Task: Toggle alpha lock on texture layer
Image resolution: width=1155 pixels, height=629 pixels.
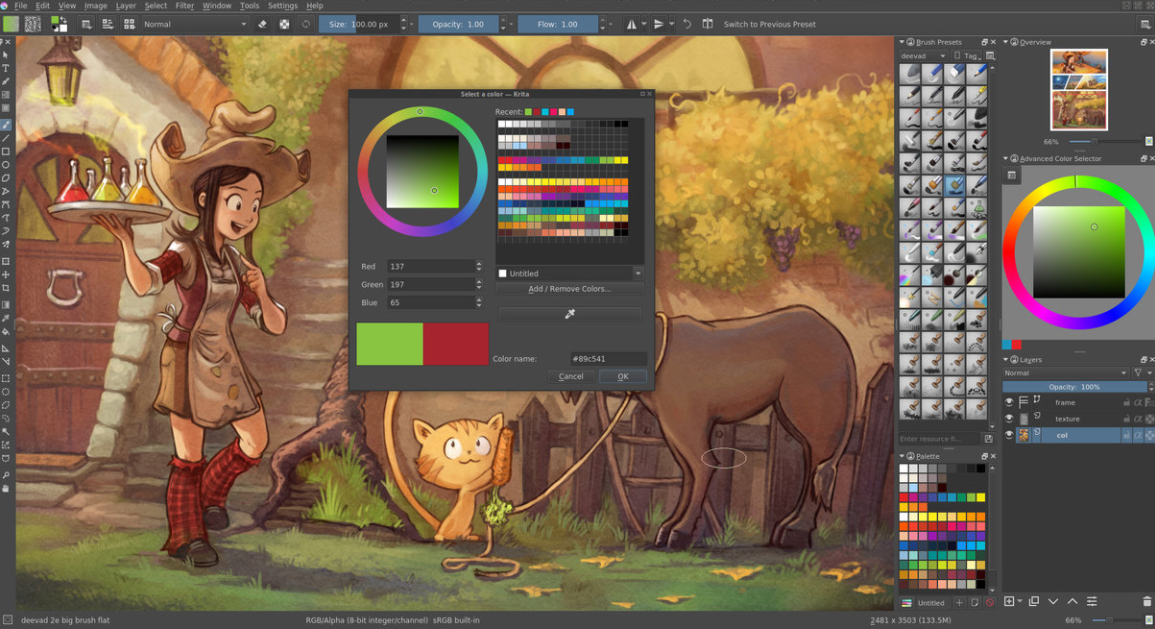Action: pos(1138,418)
